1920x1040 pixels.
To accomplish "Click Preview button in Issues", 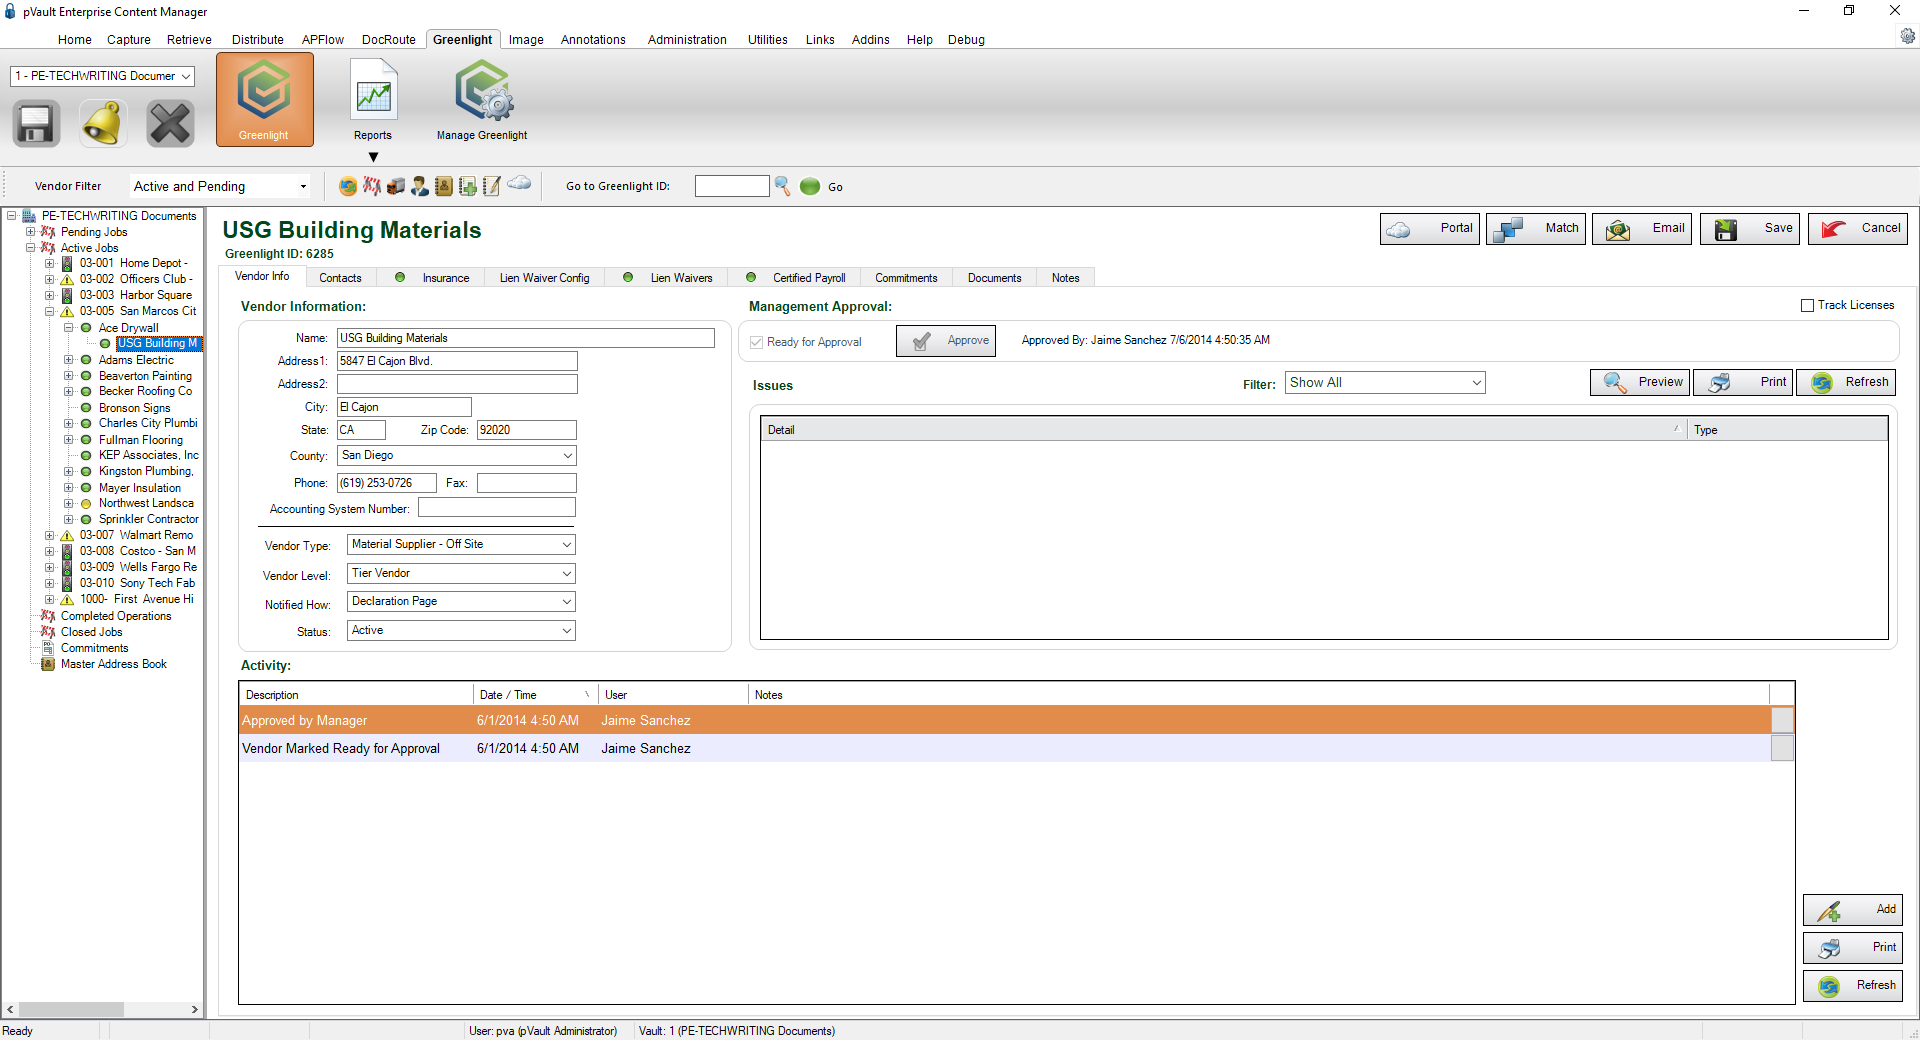I will tap(1640, 383).
